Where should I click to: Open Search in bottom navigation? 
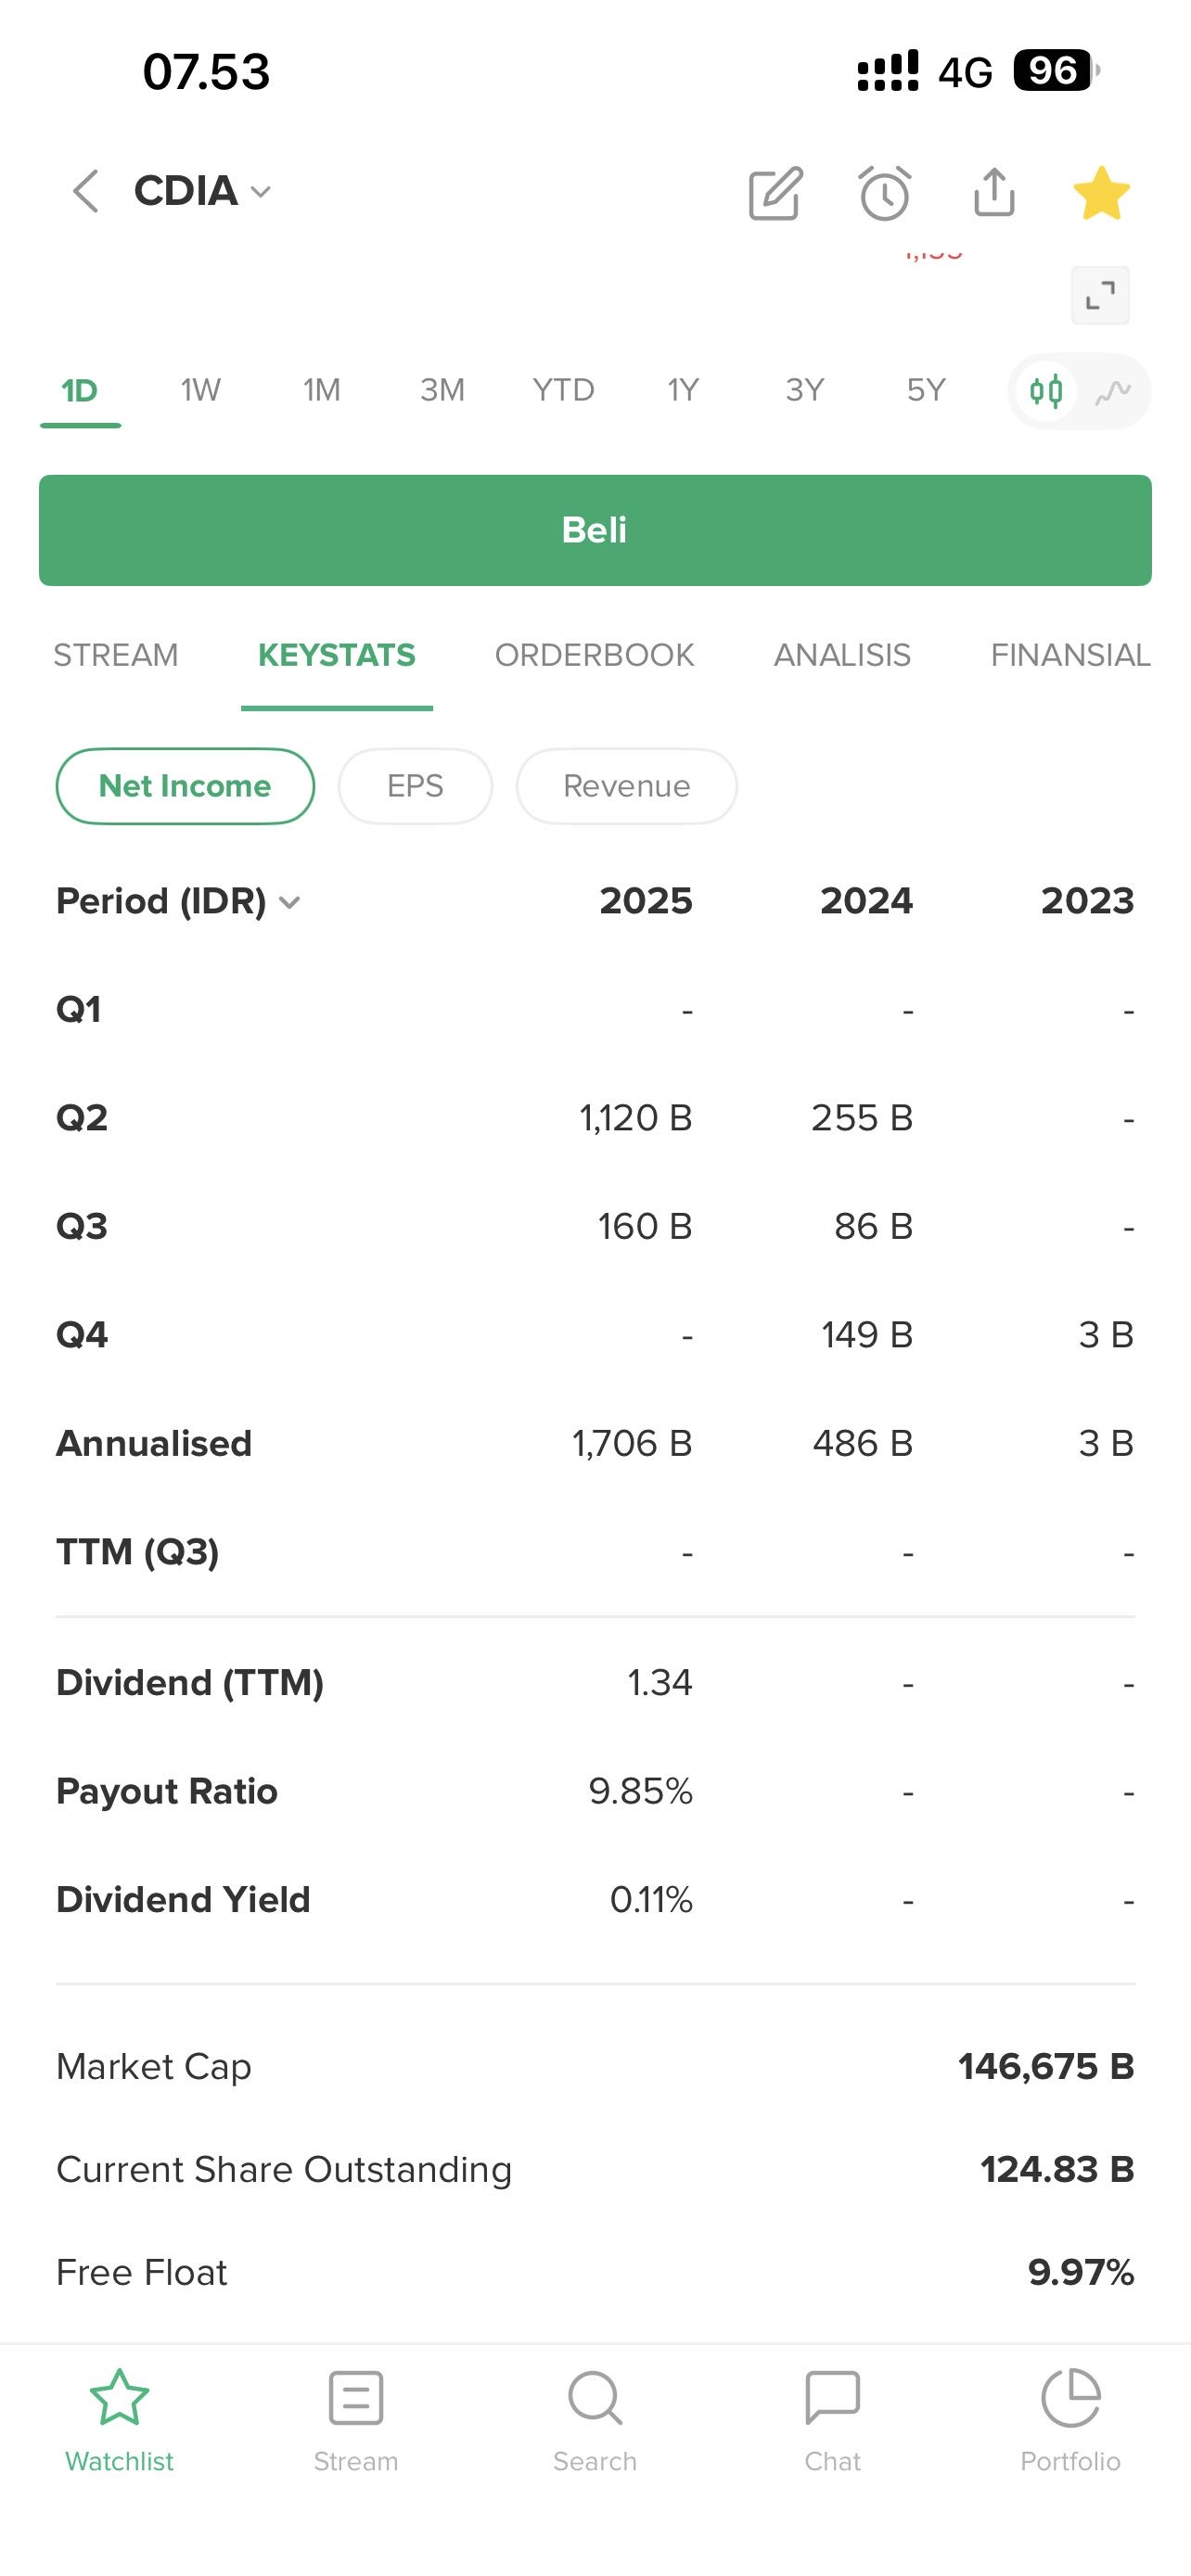595,2419
